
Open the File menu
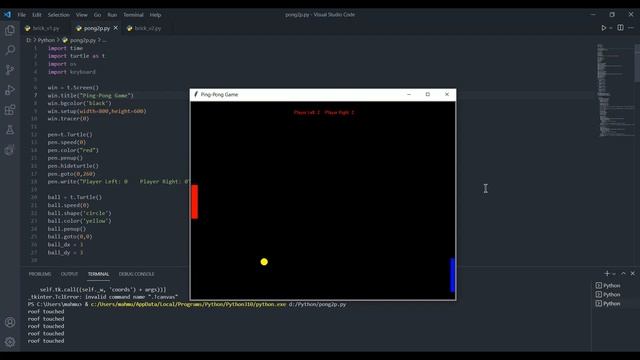click(22, 15)
